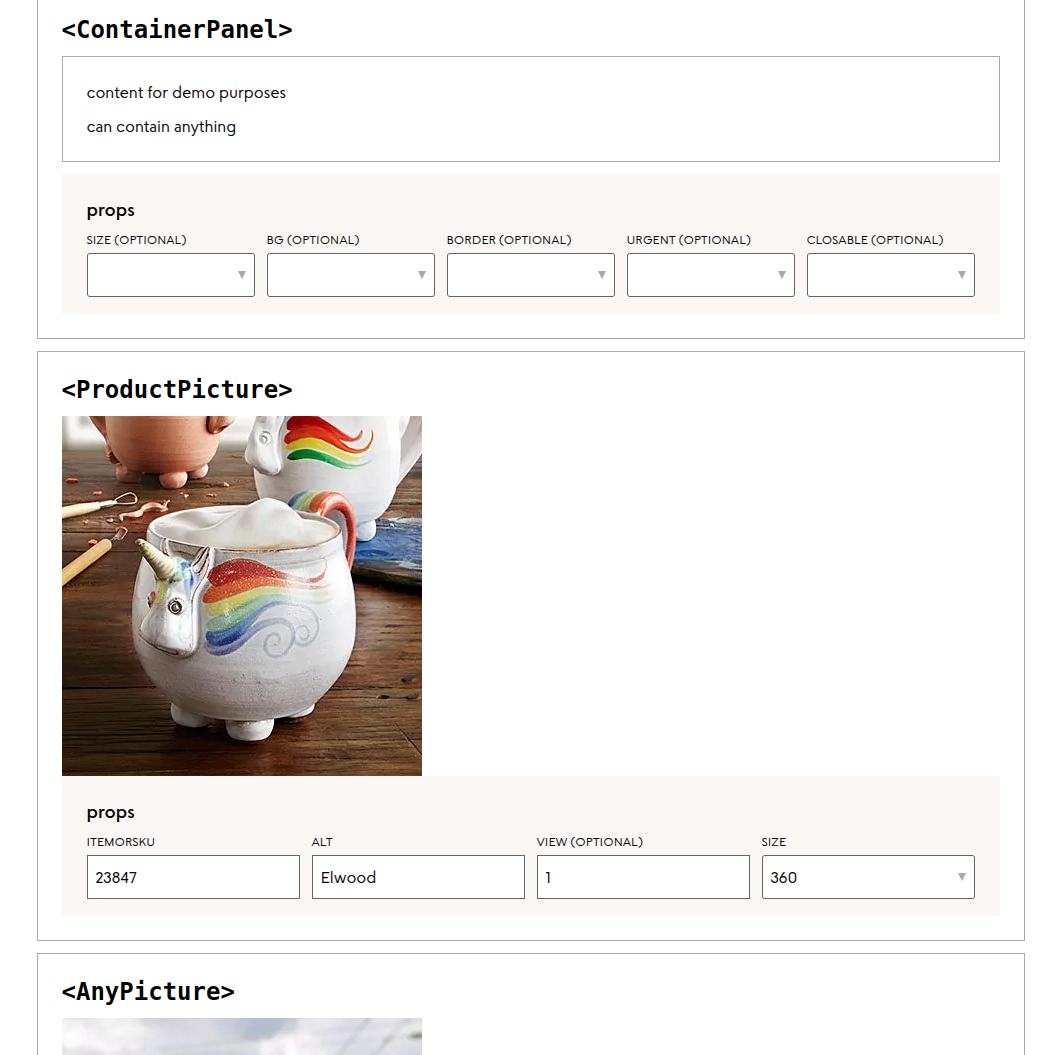Expand the BG (OPTIONAL) dropdown

pos(351,275)
